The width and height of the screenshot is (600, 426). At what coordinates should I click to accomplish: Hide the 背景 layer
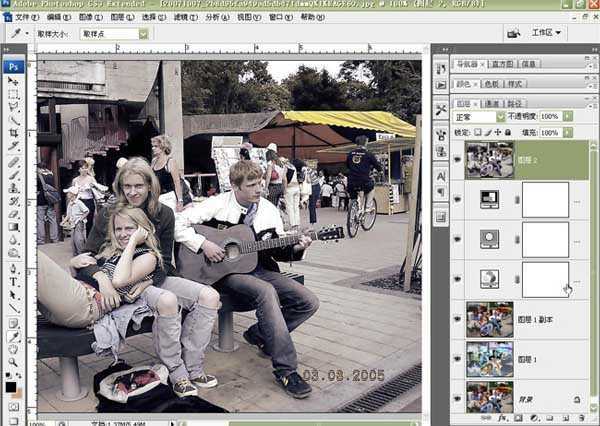click(x=457, y=398)
